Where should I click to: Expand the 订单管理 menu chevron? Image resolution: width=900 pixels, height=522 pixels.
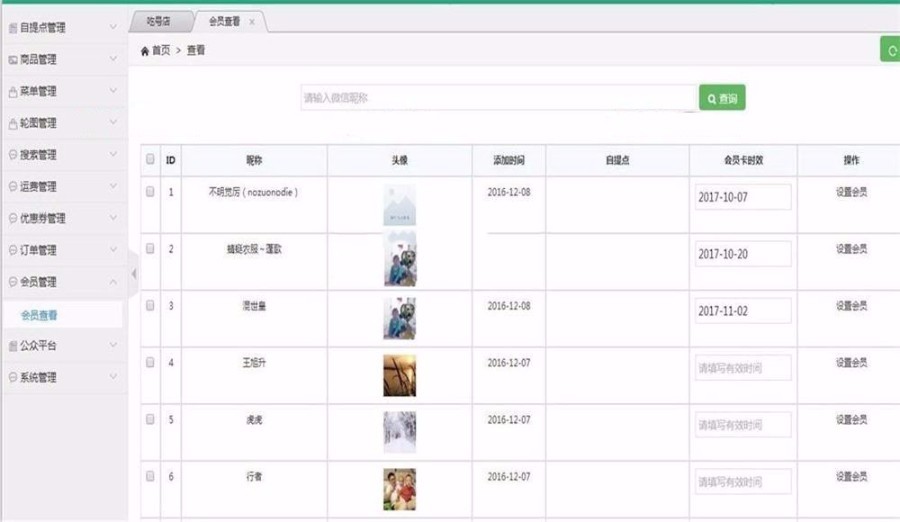click(x=113, y=250)
